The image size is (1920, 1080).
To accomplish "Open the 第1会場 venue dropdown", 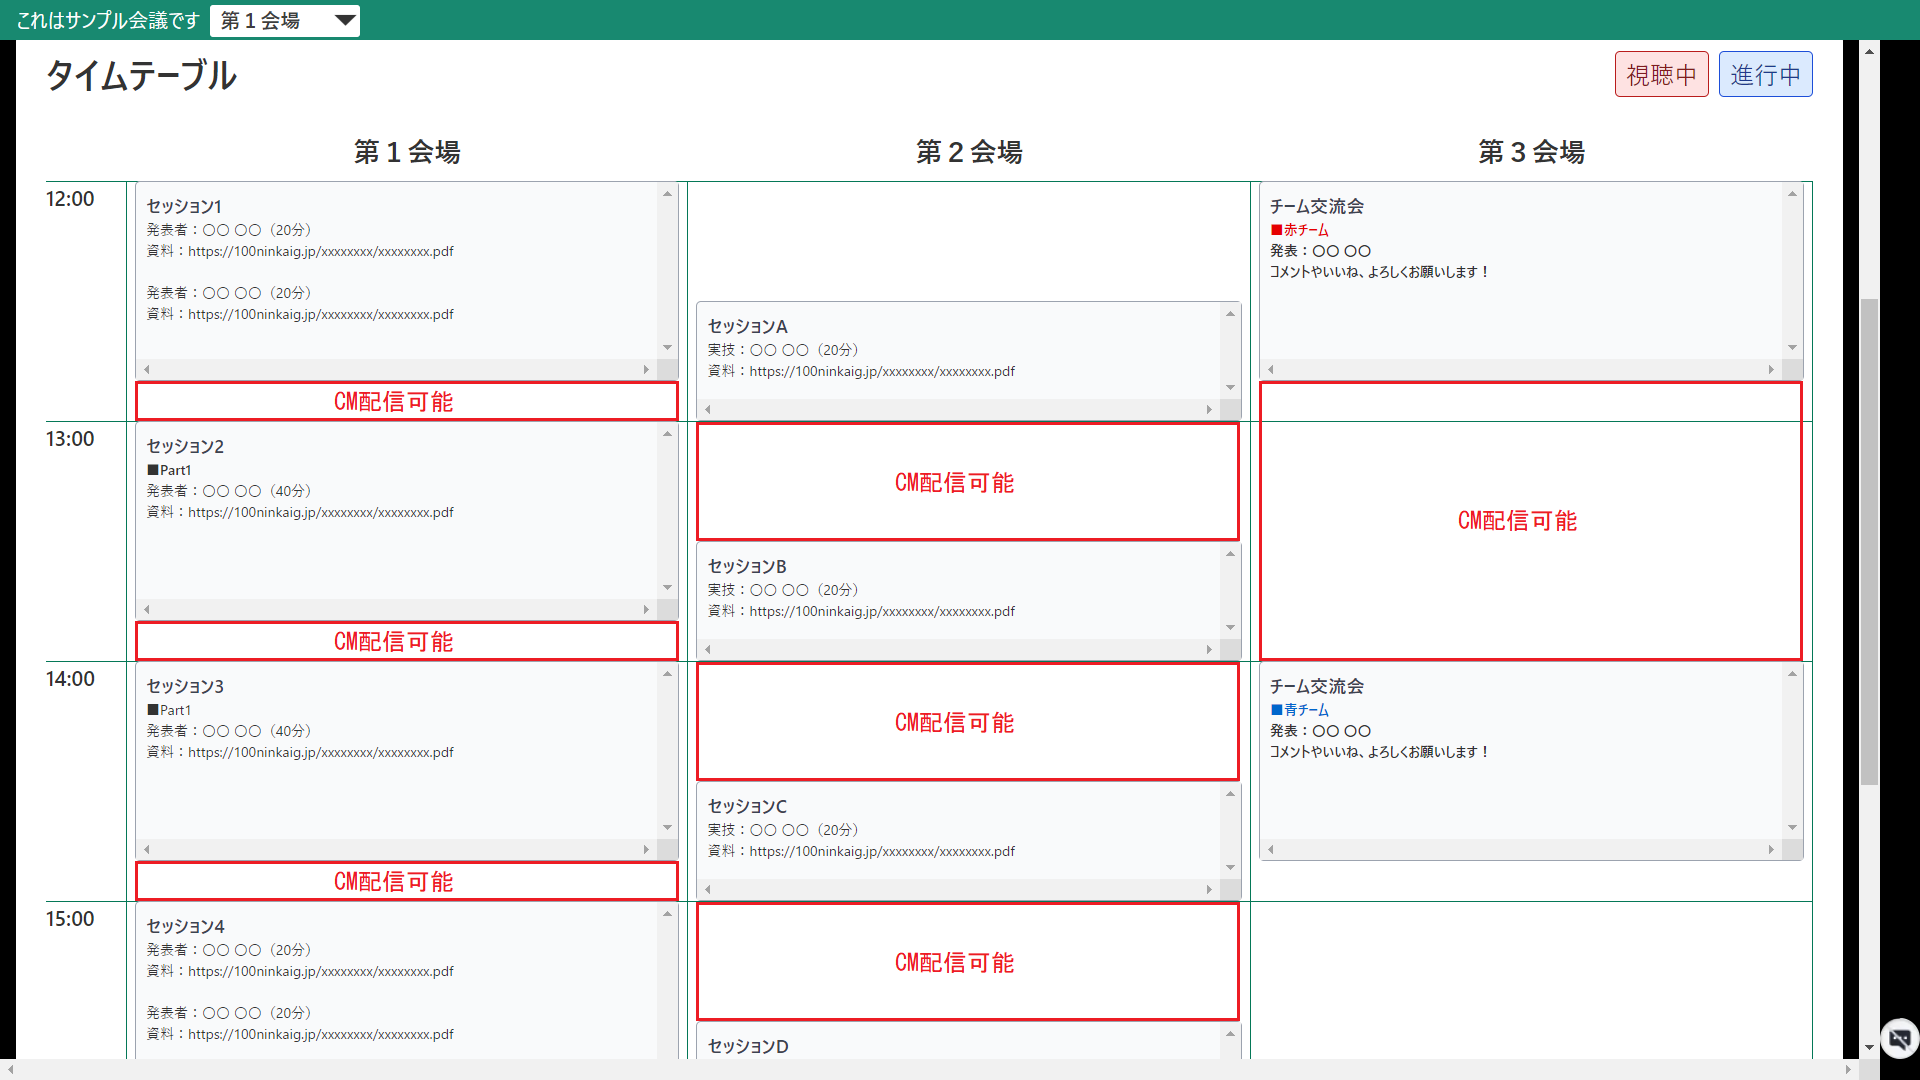I will (x=285, y=21).
